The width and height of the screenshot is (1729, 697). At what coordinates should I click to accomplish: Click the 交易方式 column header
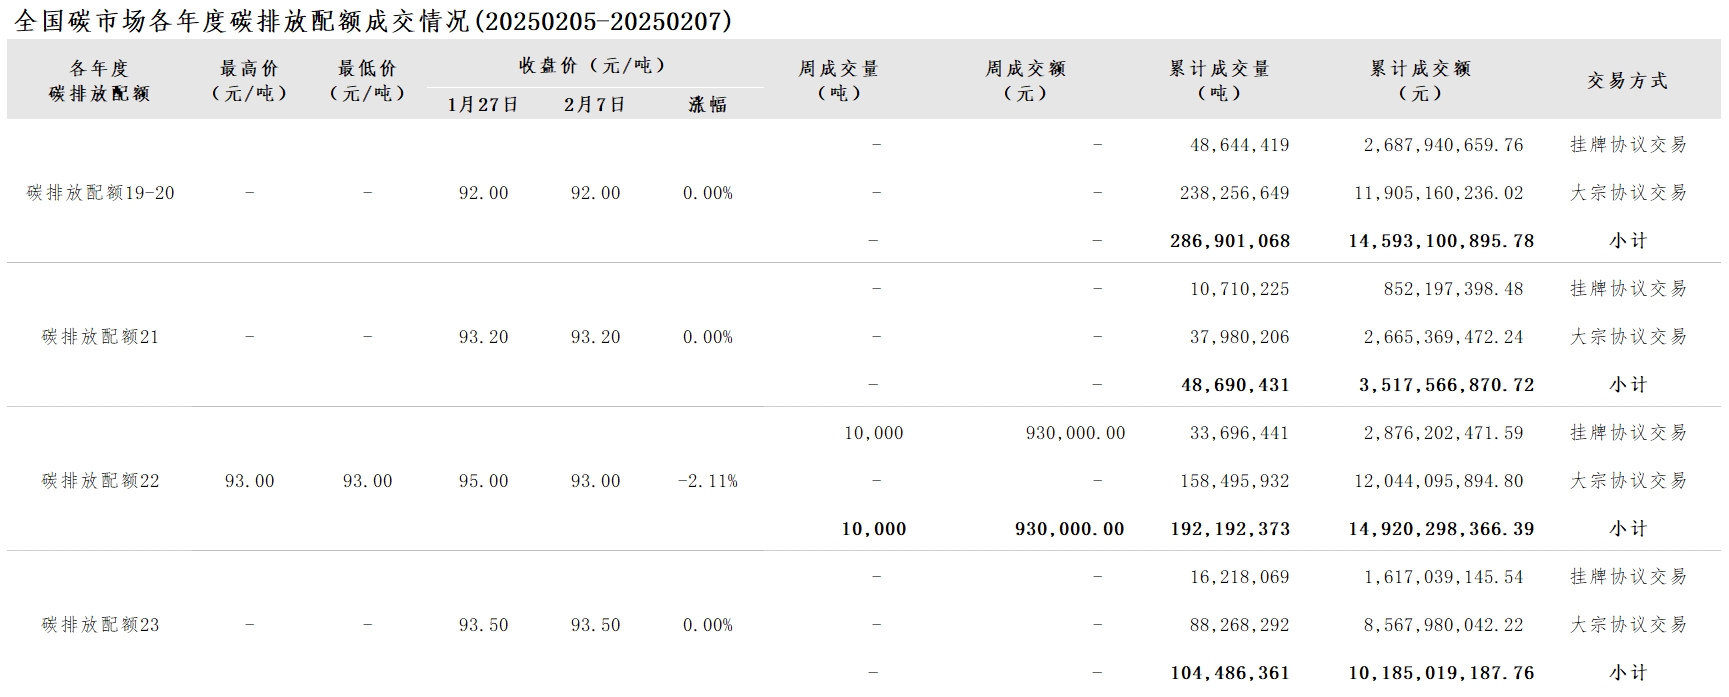tap(1628, 81)
